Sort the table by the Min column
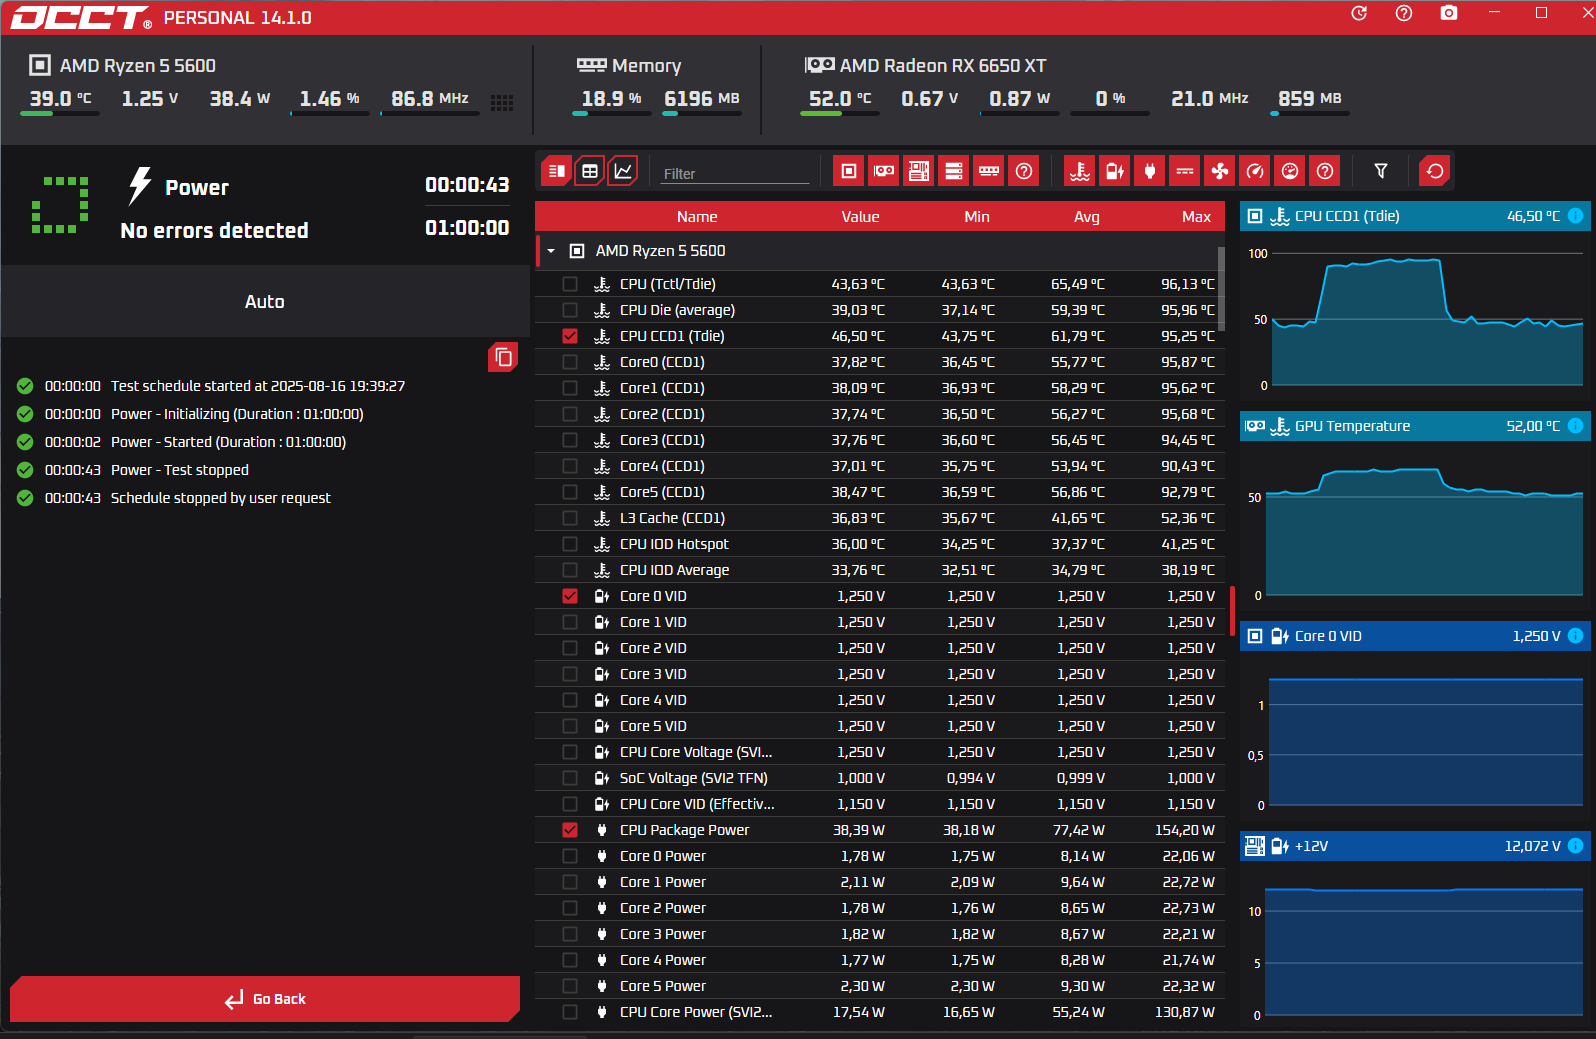 [977, 217]
